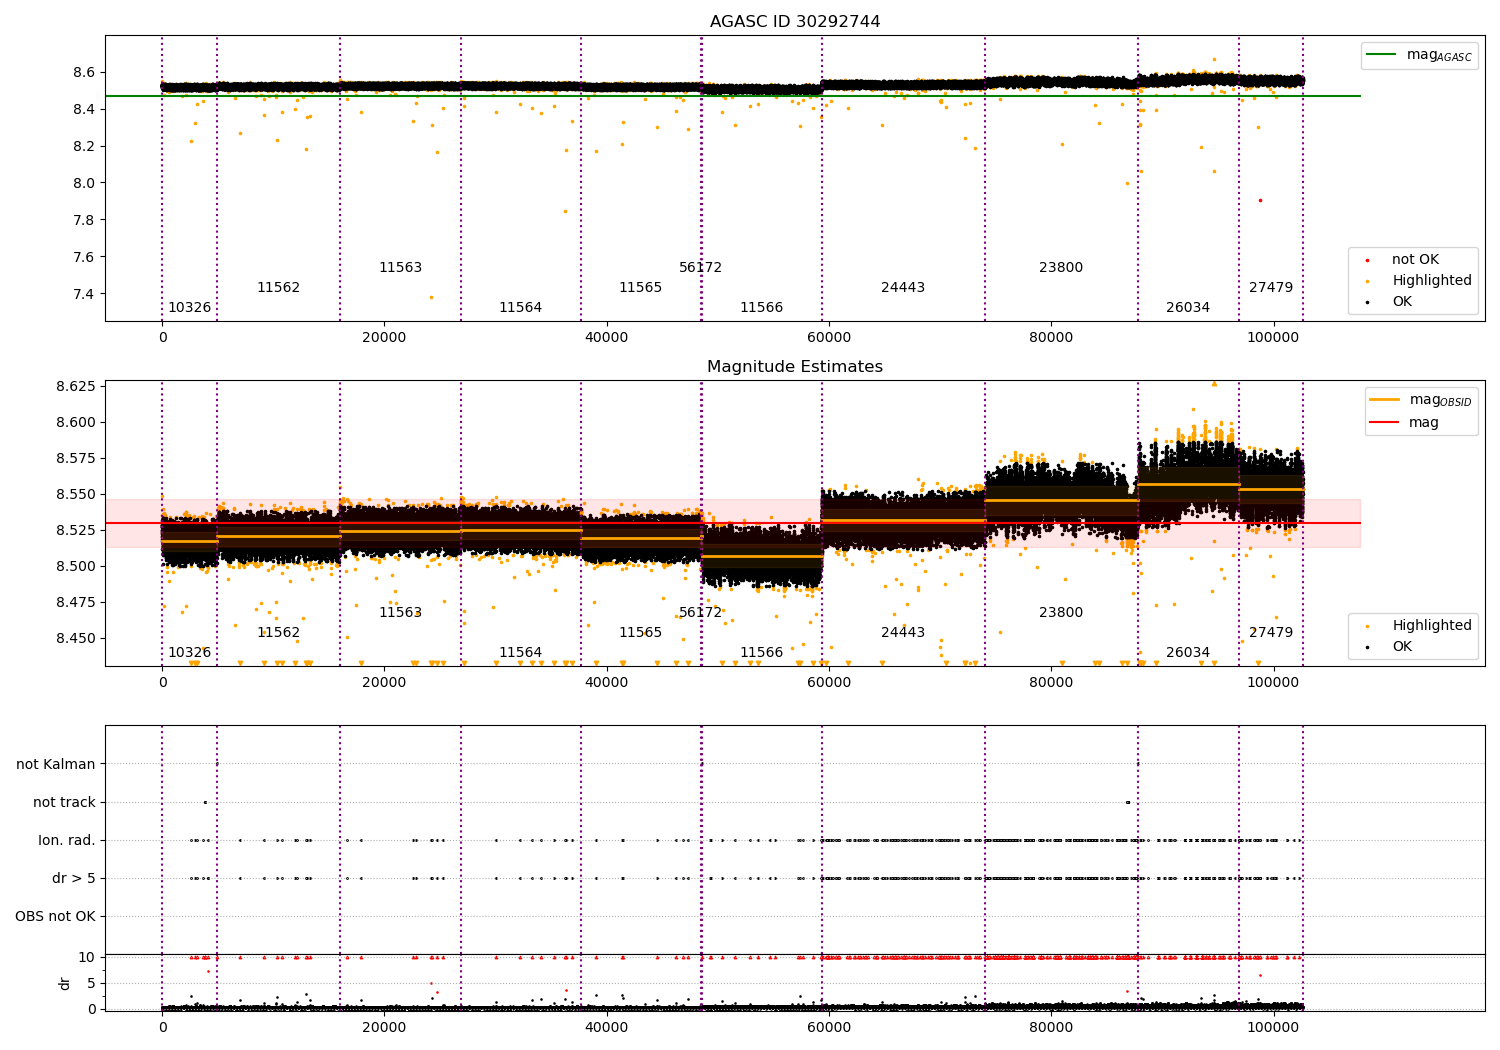This screenshot has width=1500, height=1050.
Task: Click obsid label 26034 in the top plot
Action: [1188, 308]
